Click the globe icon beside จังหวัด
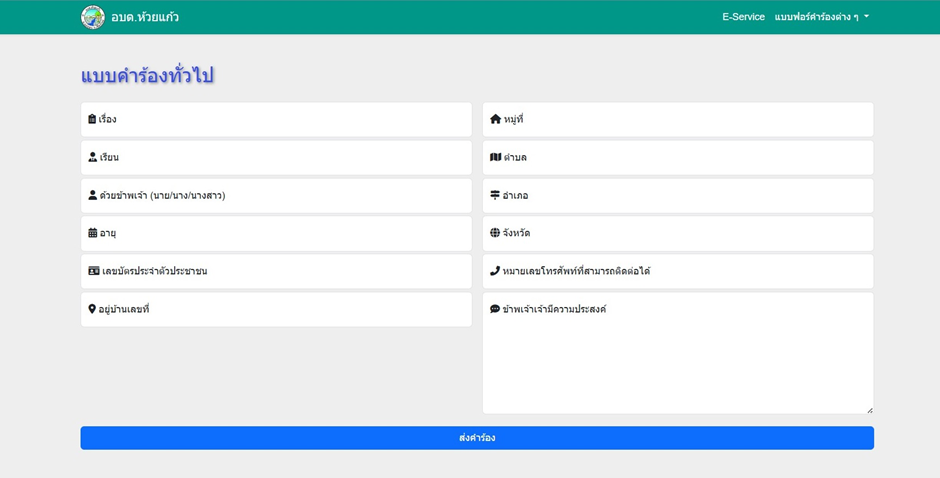This screenshot has height=478, width=940. pos(495,233)
